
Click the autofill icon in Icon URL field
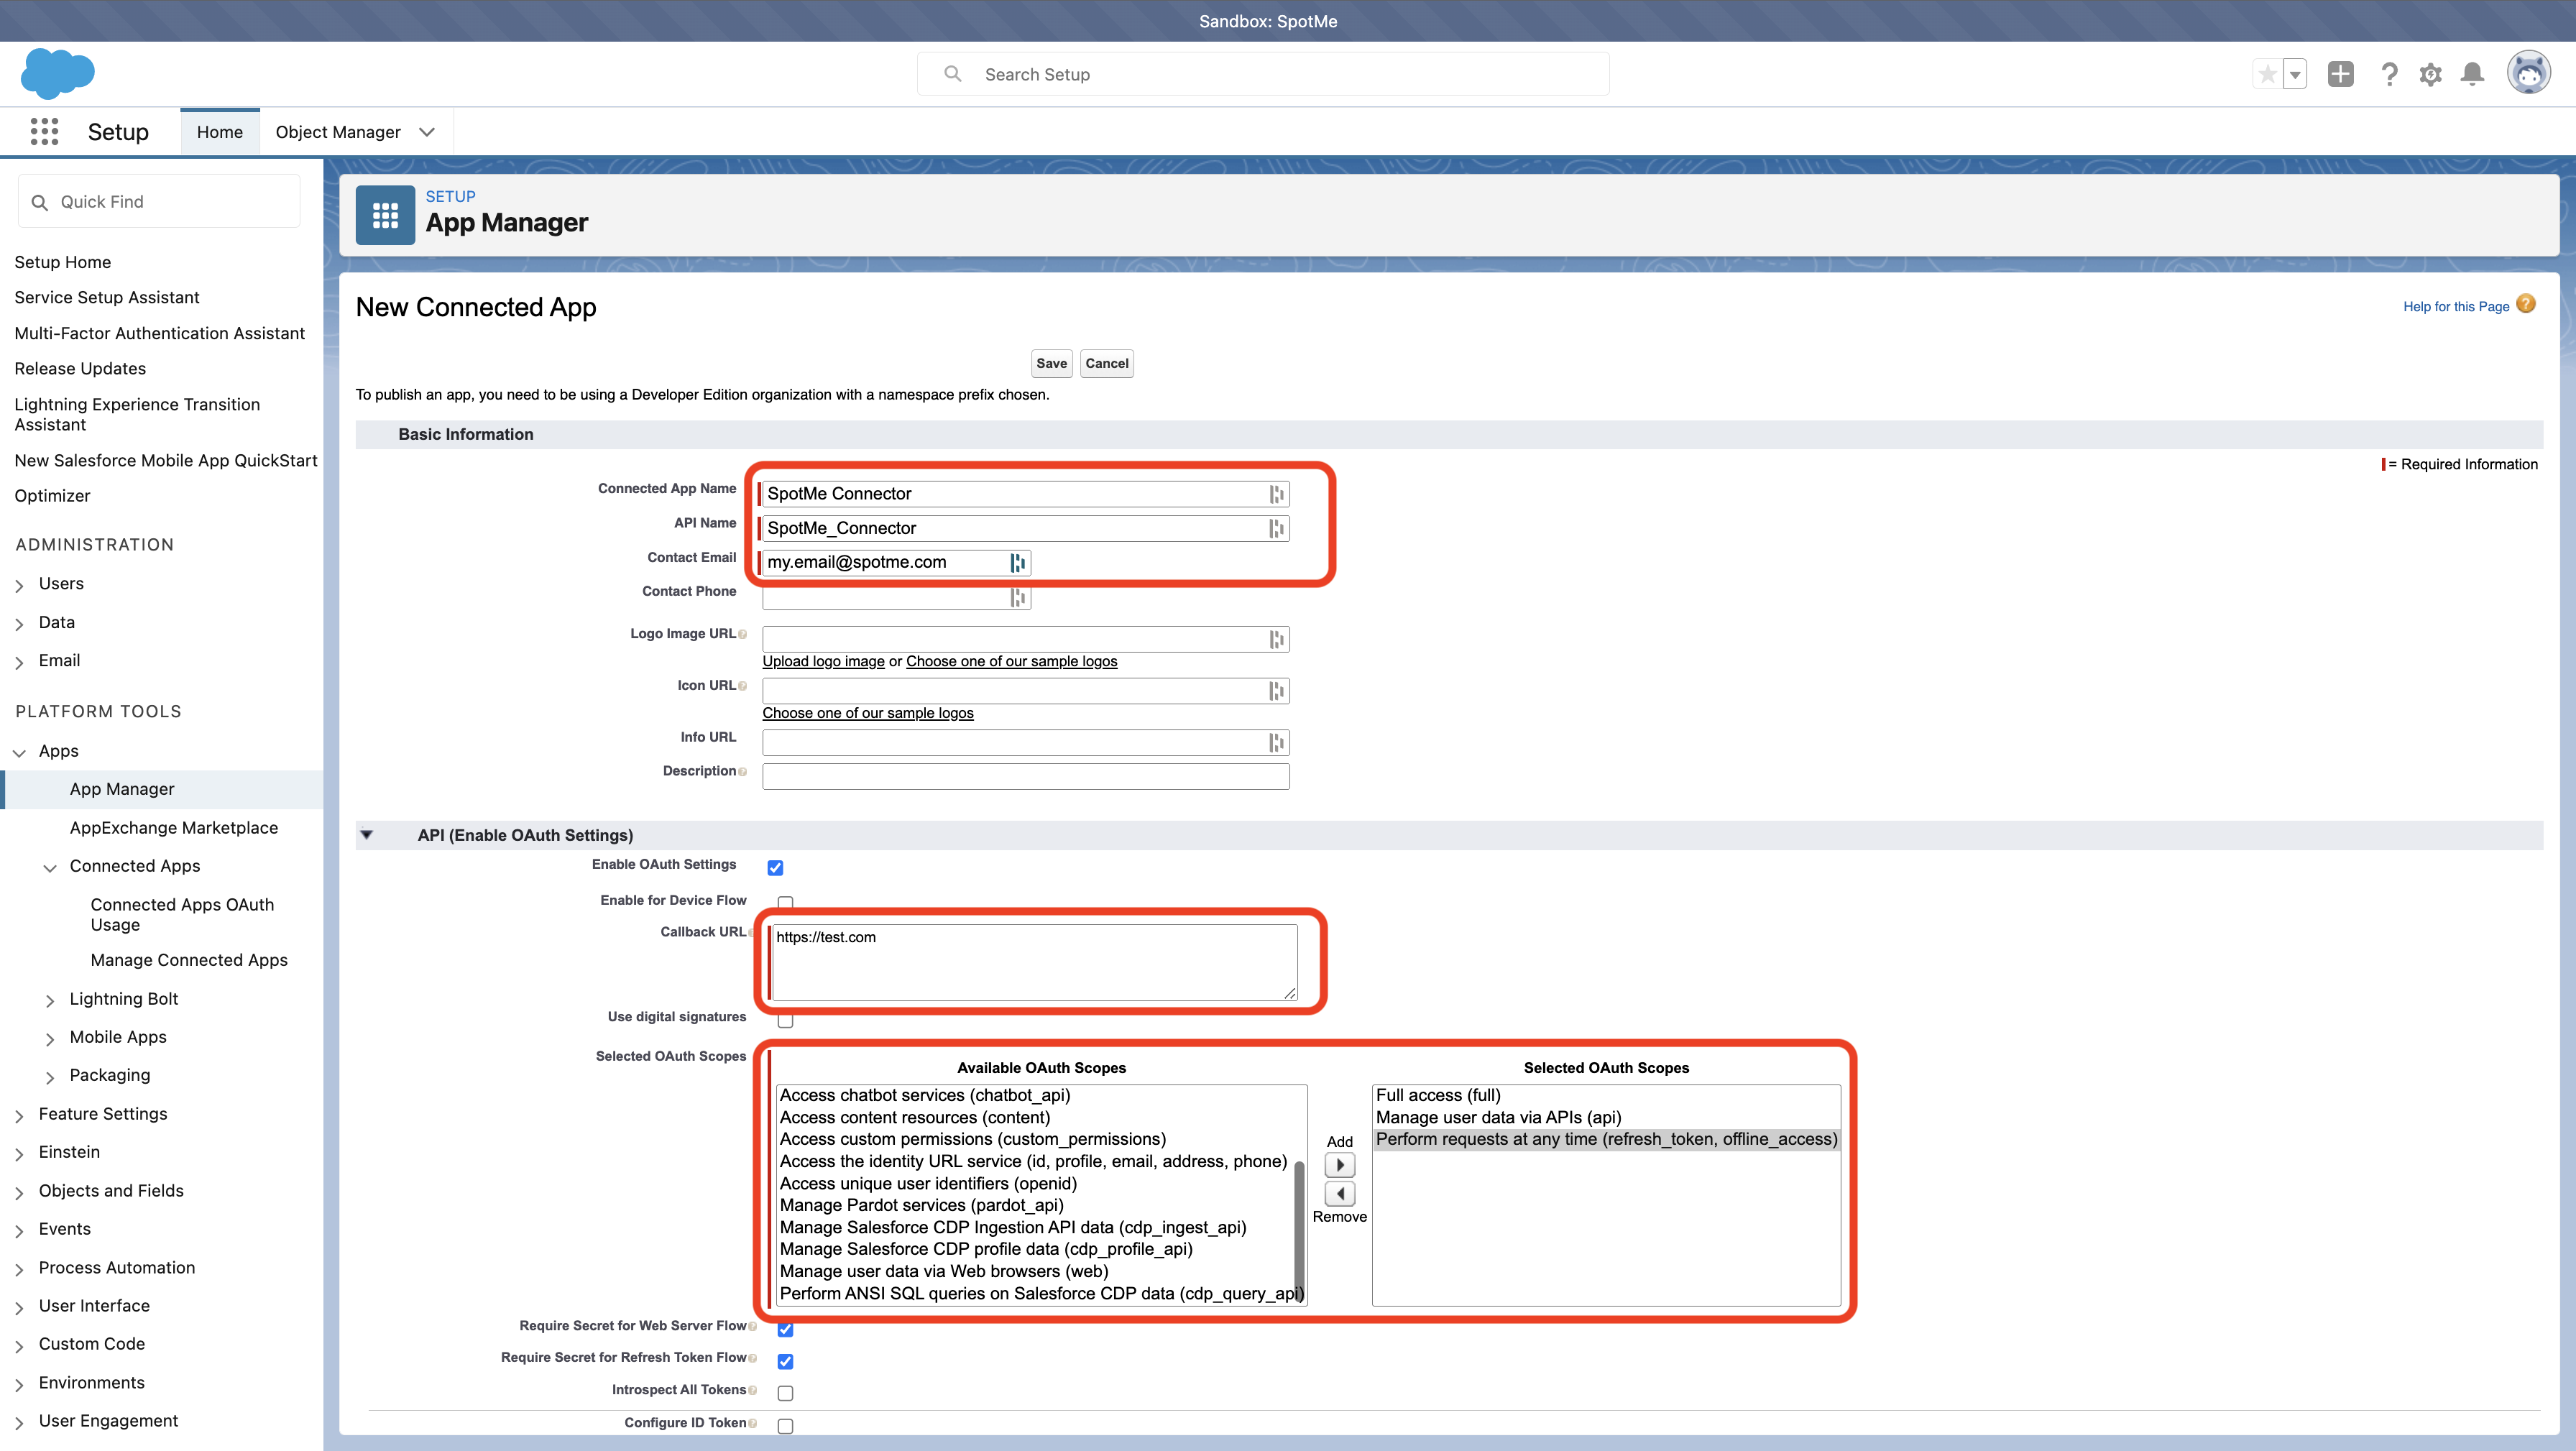1276,691
